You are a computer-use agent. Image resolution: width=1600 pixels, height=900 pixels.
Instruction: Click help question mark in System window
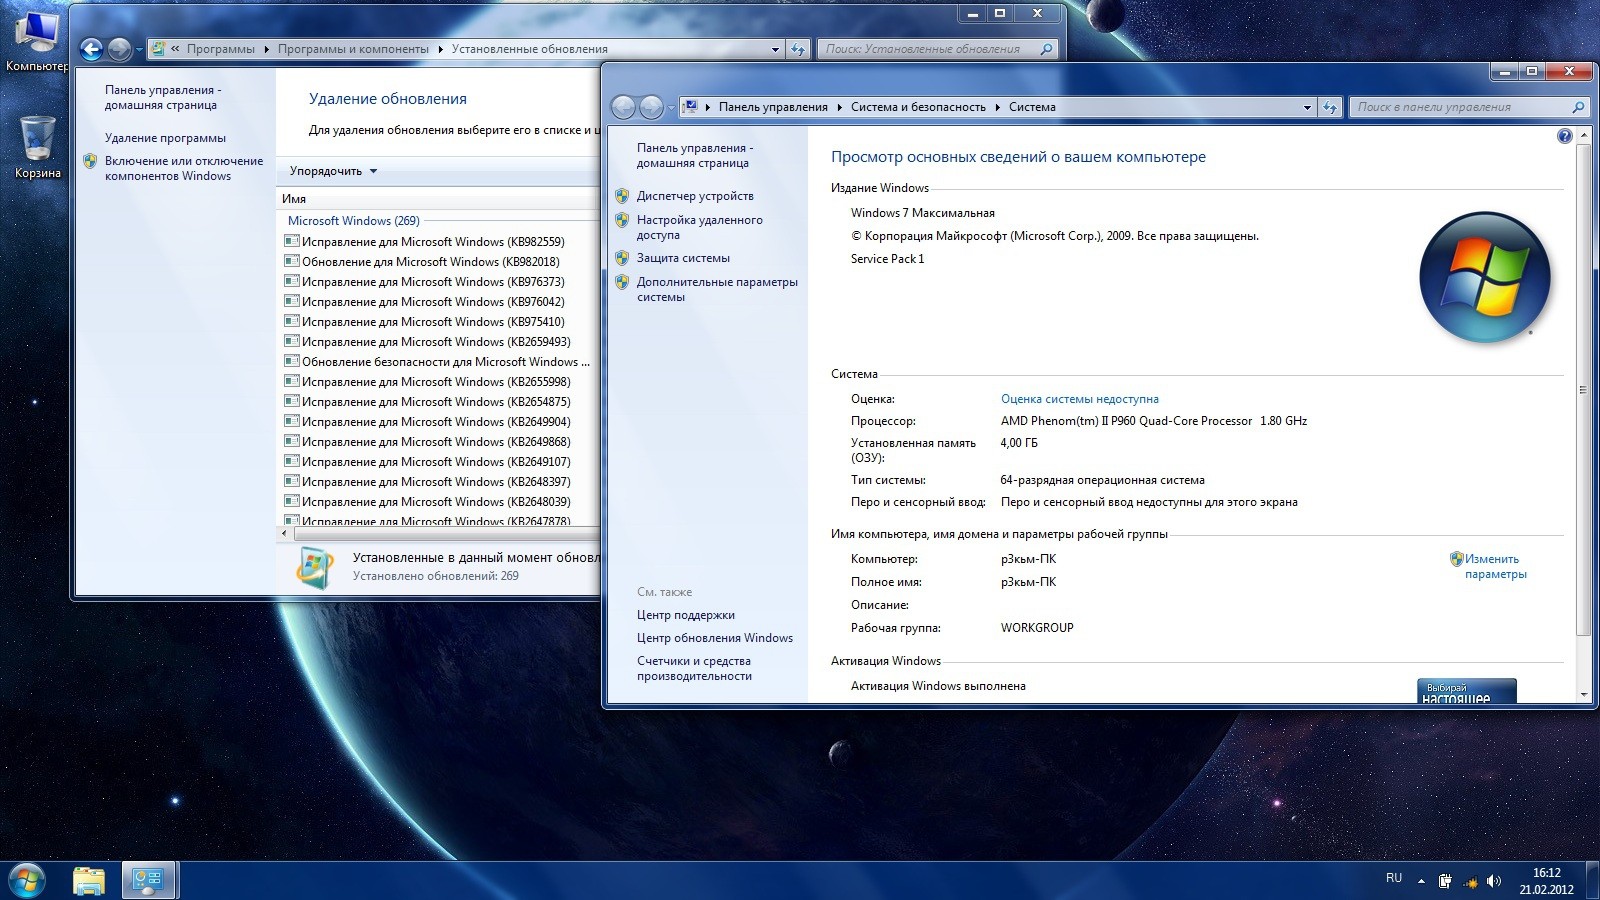[1565, 136]
